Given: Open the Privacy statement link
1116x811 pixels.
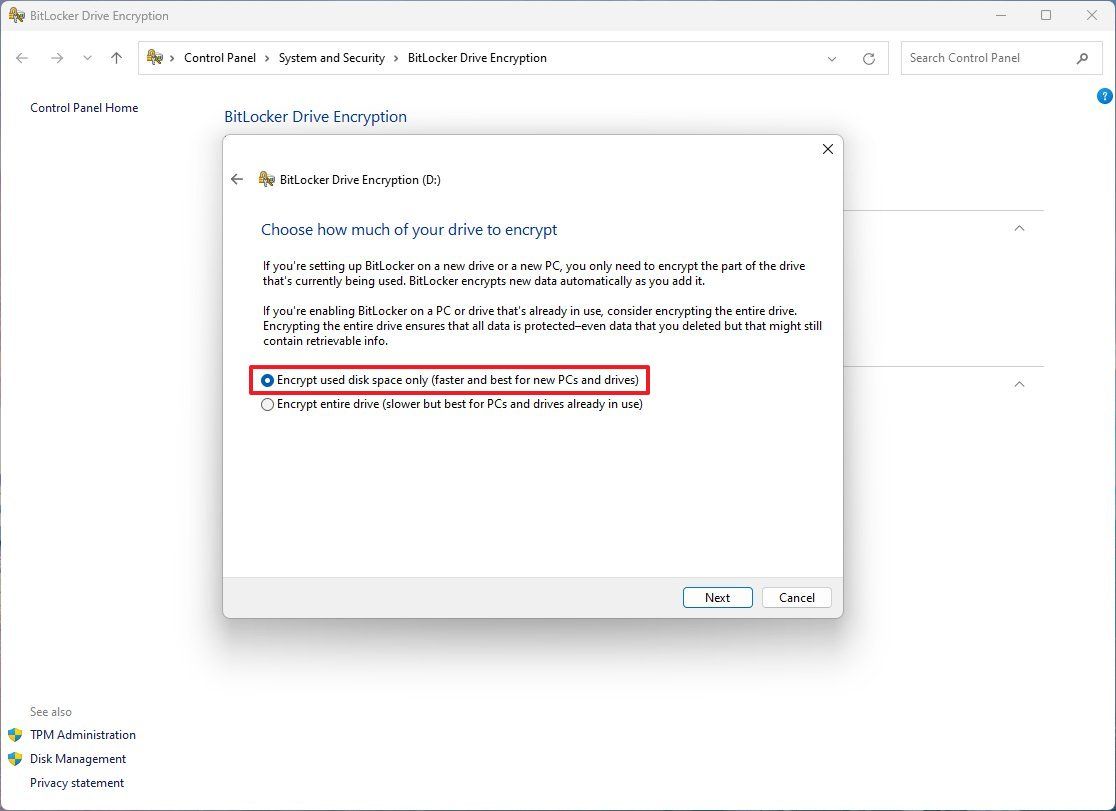Looking at the screenshot, I should (x=77, y=783).
